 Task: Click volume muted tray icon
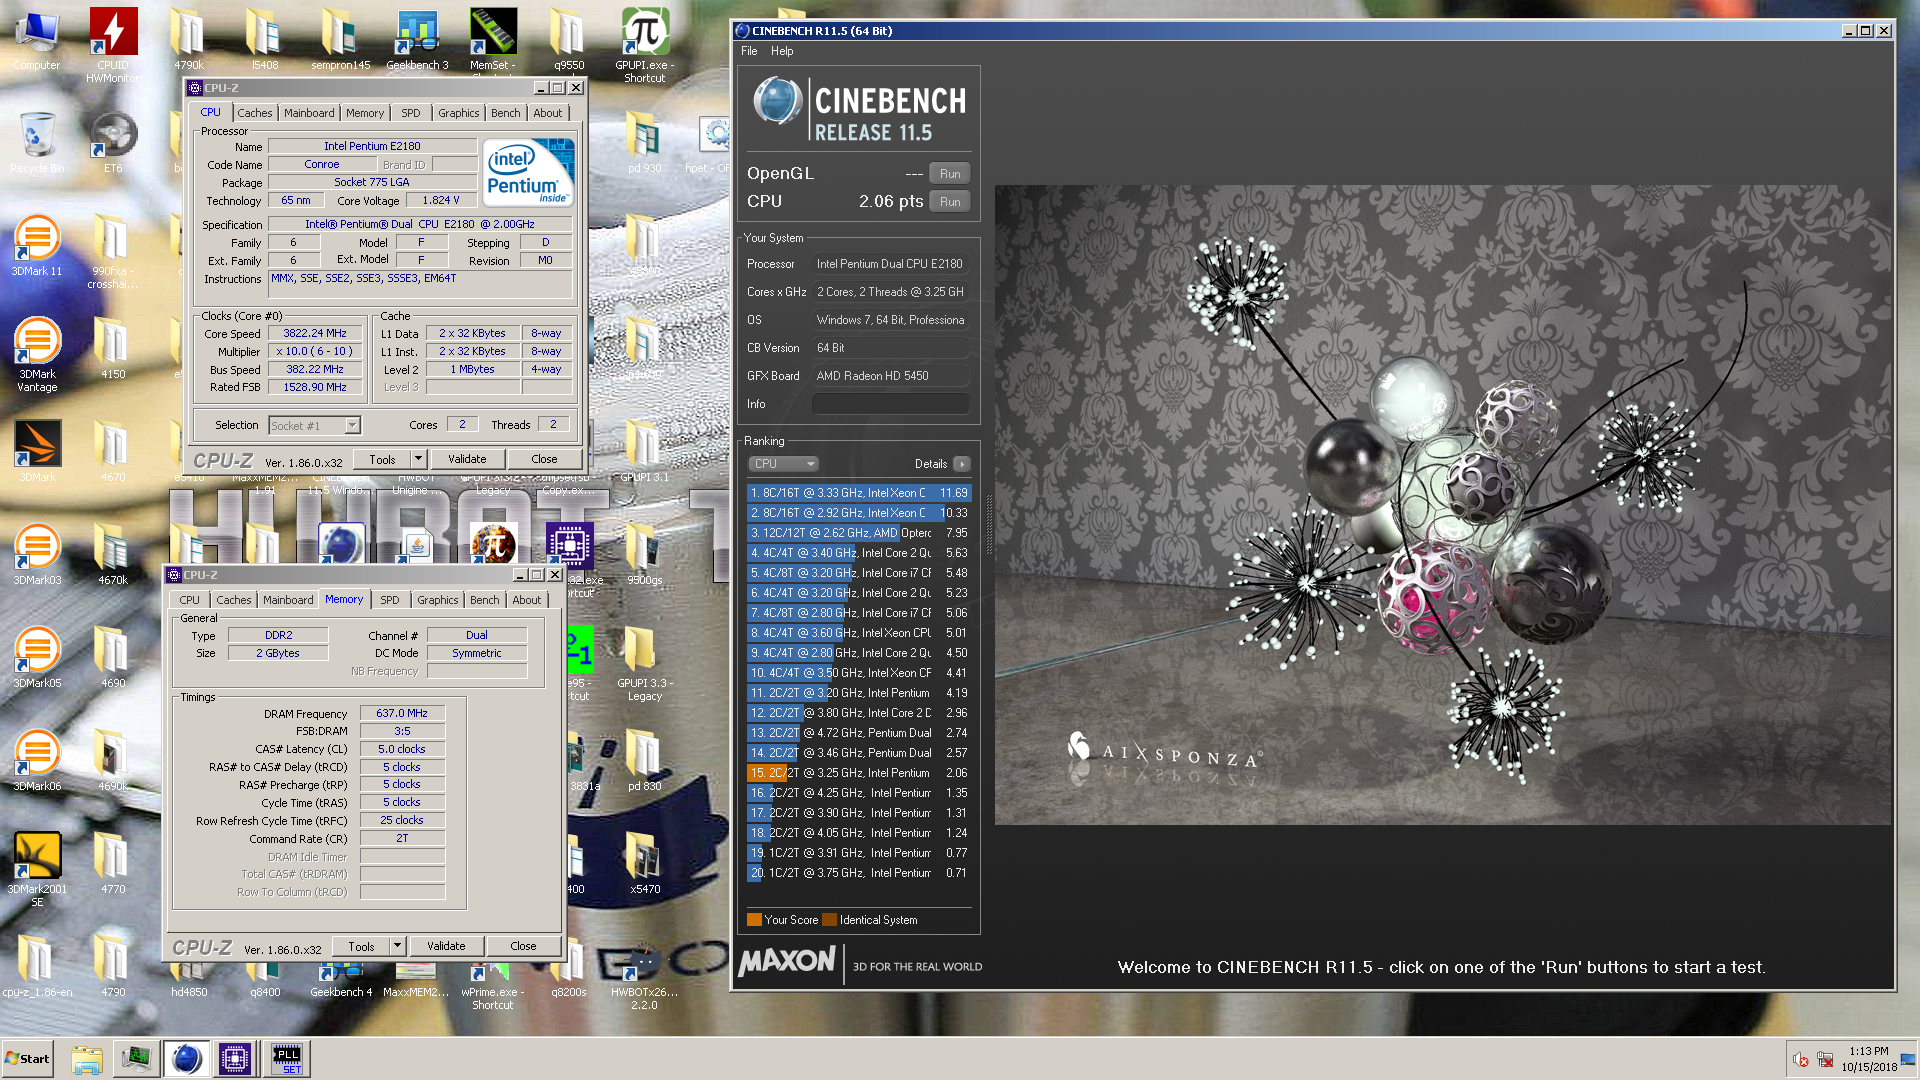click(x=1800, y=1059)
